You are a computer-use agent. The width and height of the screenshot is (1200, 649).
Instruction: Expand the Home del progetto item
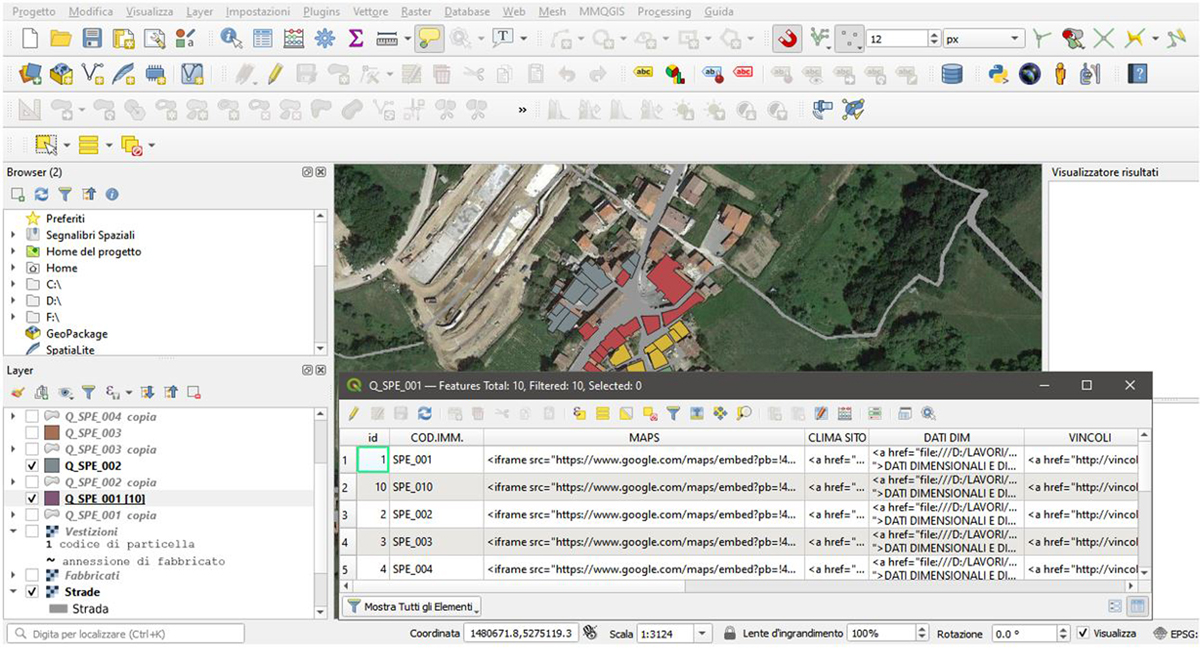(13, 251)
